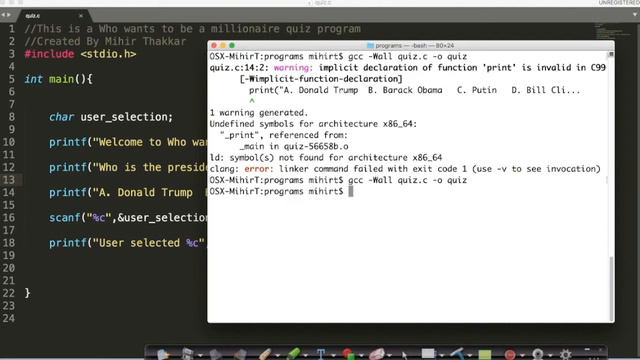Select the green highlighter tool
The height and width of the screenshot is (360, 640).
[x=294, y=354]
